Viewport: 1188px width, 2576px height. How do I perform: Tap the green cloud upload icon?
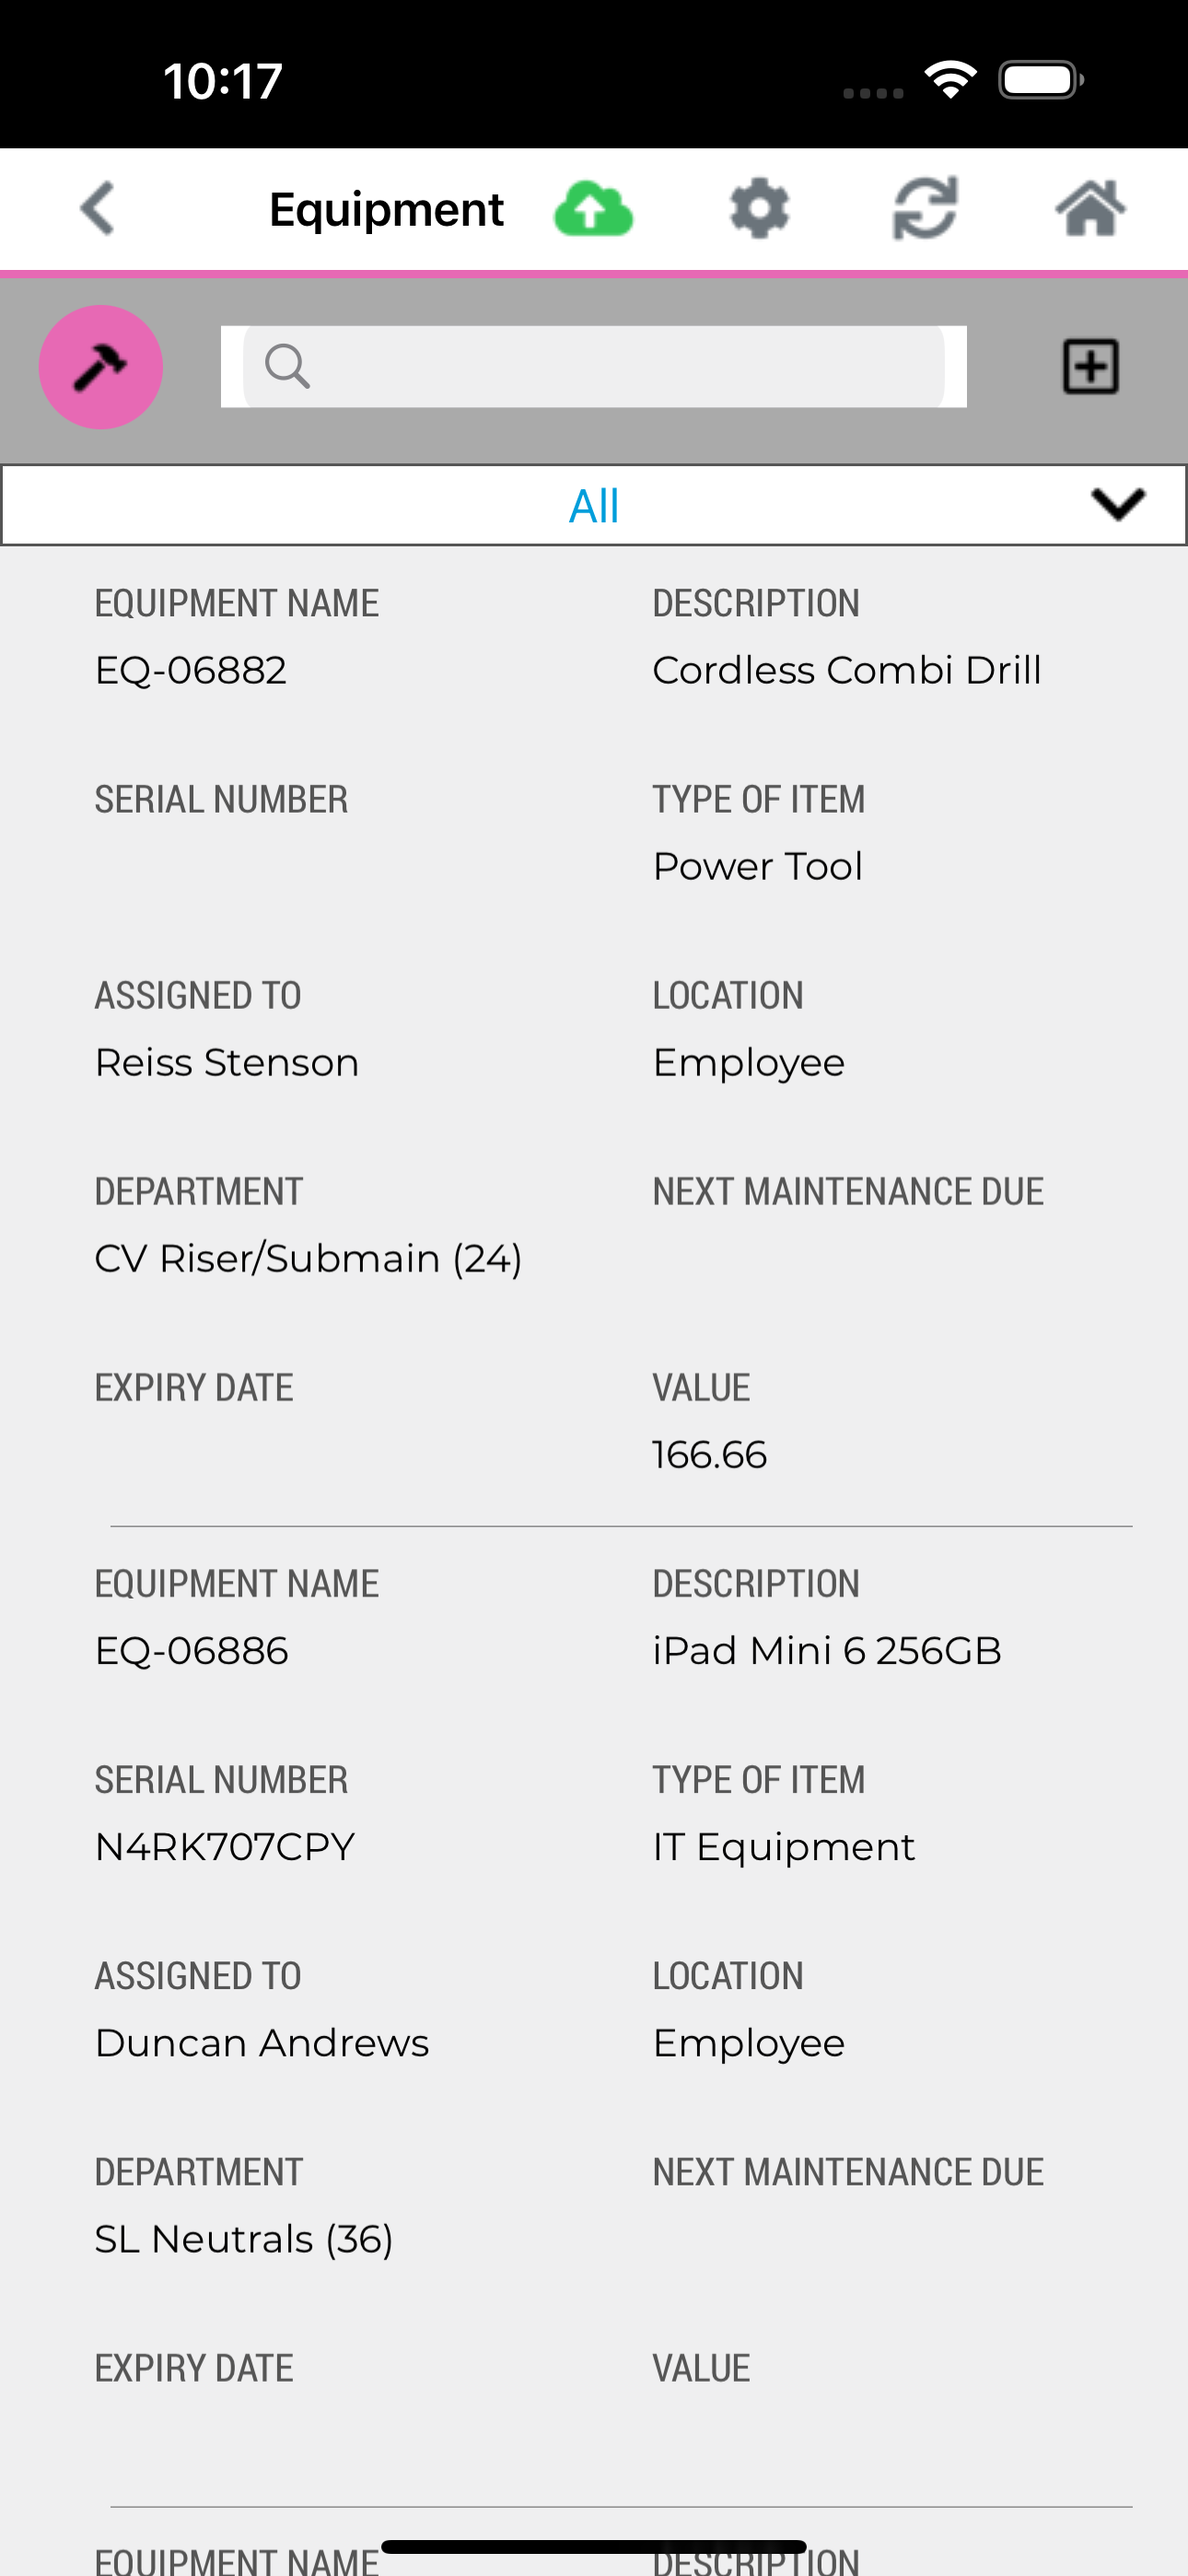(593, 209)
